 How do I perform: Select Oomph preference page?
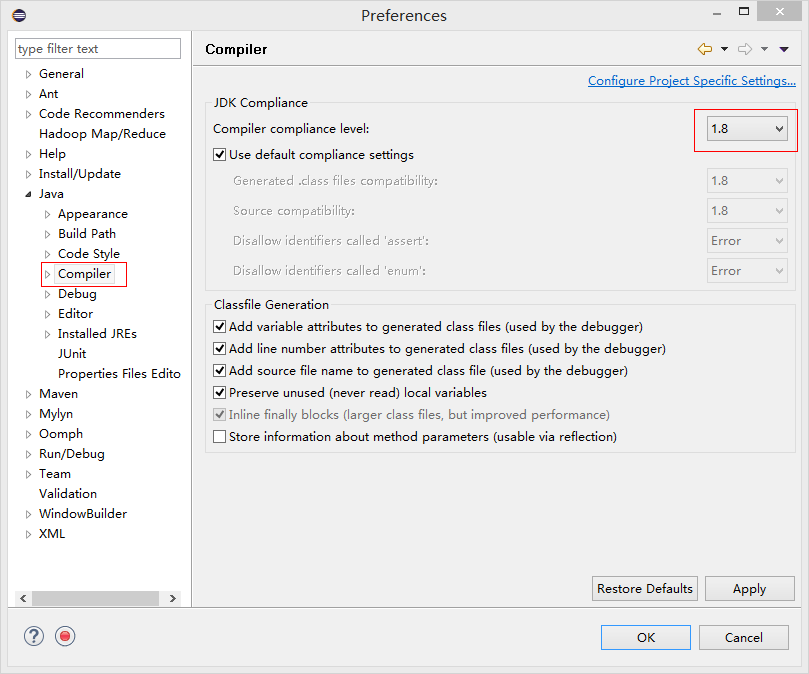[61, 434]
